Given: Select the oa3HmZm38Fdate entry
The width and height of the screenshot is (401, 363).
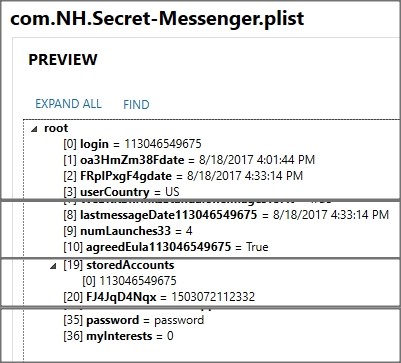Looking at the screenshot, I should pyautogui.click(x=189, y=160).
